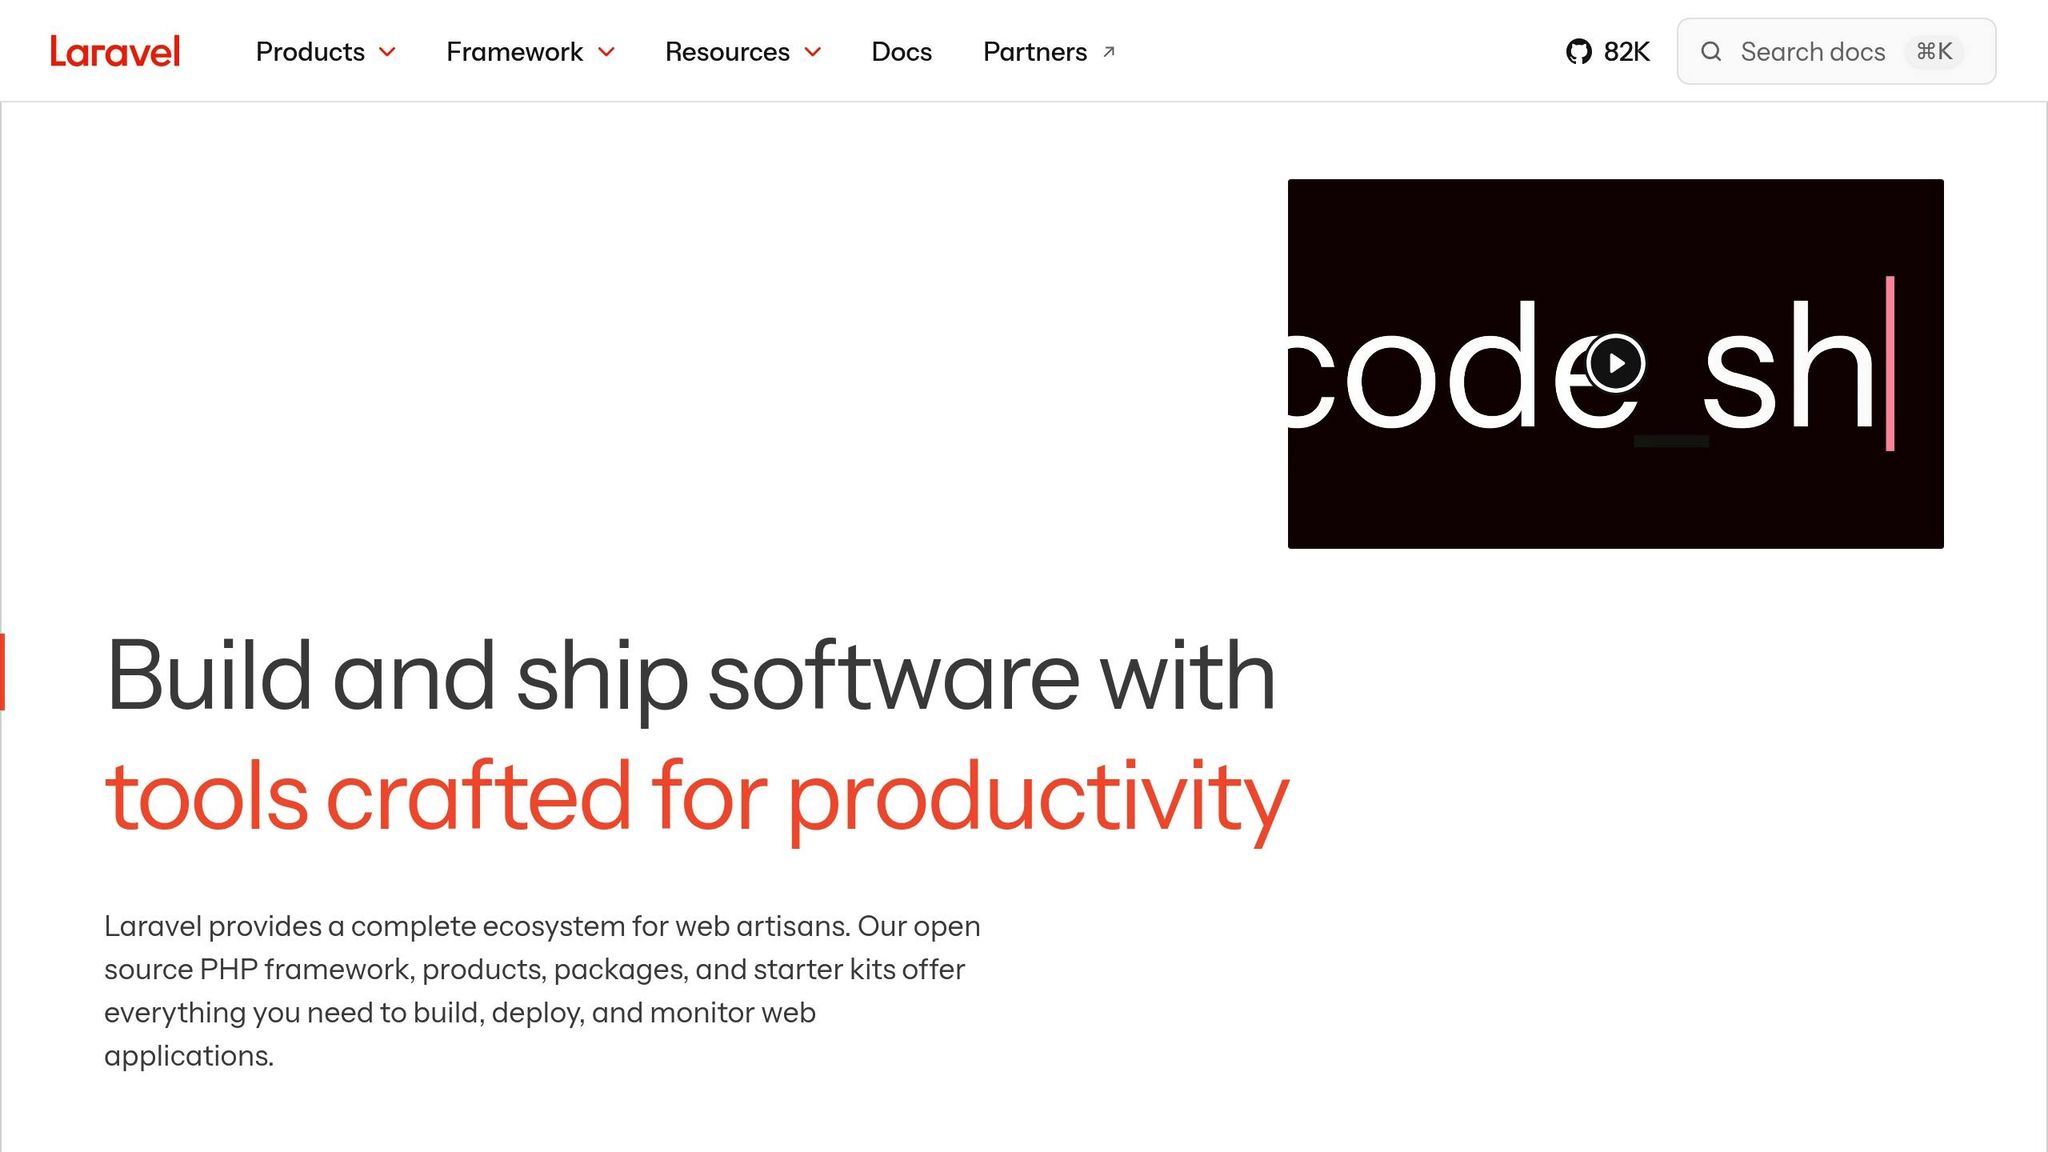Click the external link arrow next to Partners

tap(1110, 52)
